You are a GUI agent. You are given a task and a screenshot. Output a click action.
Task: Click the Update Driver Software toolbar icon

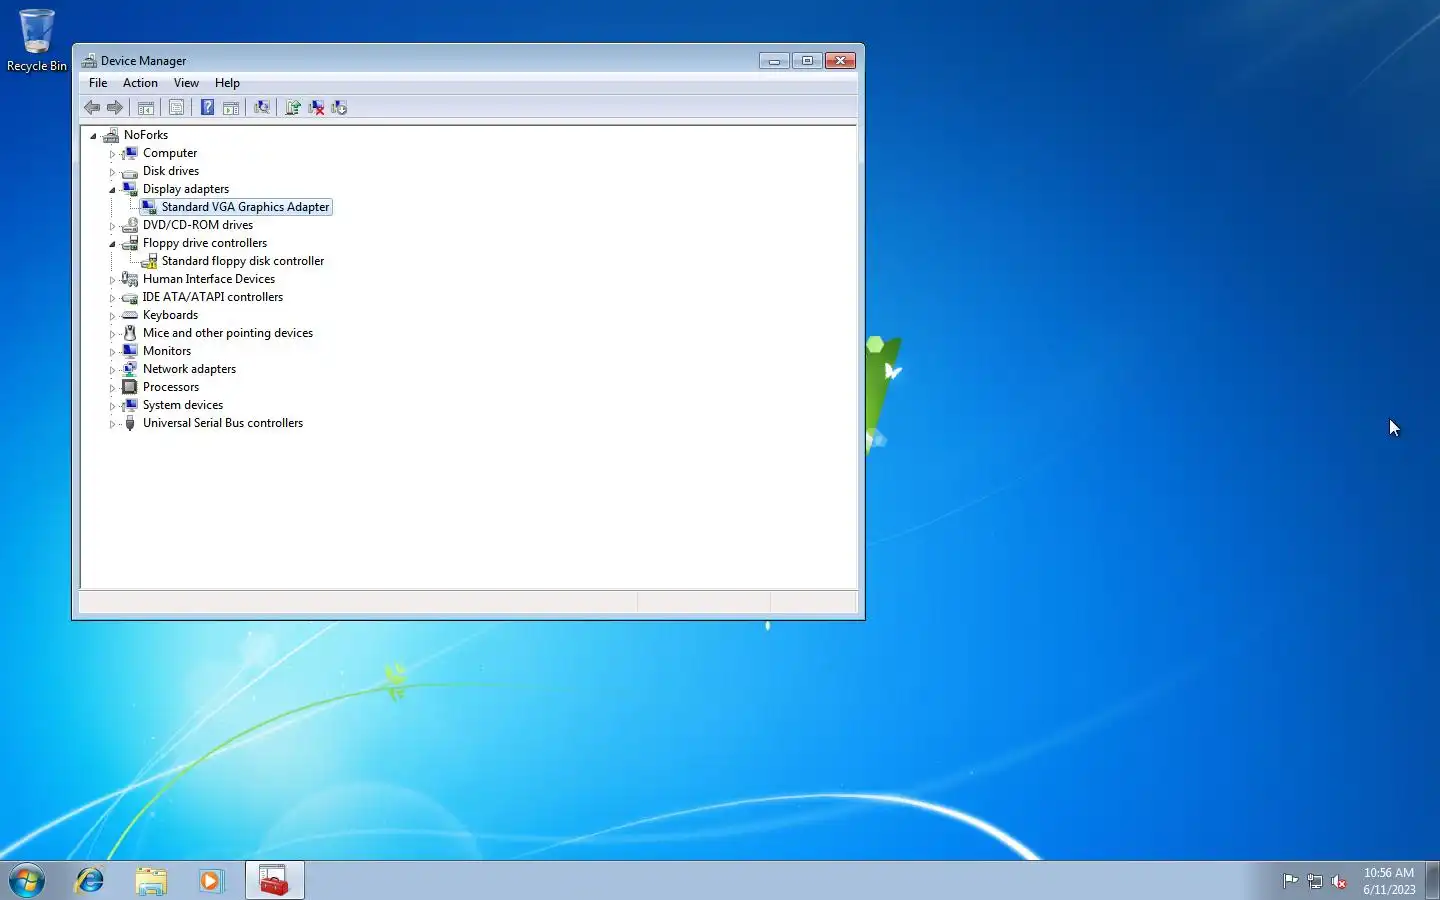[293, 107]
